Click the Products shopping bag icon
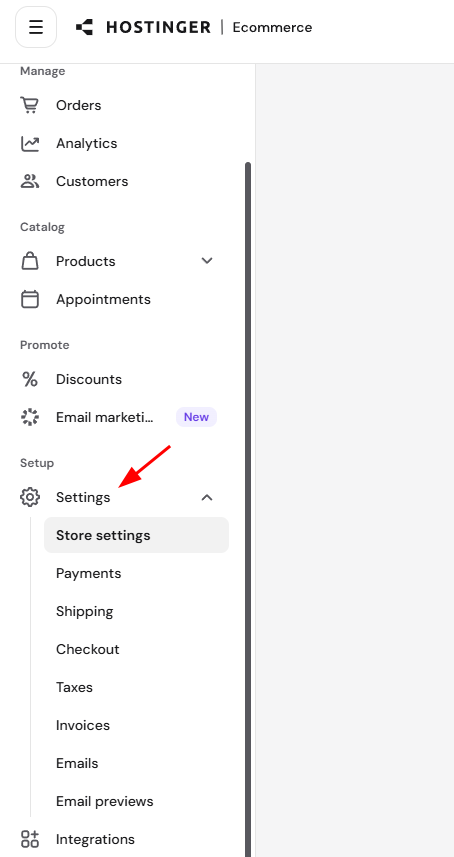 pos(30,261)
